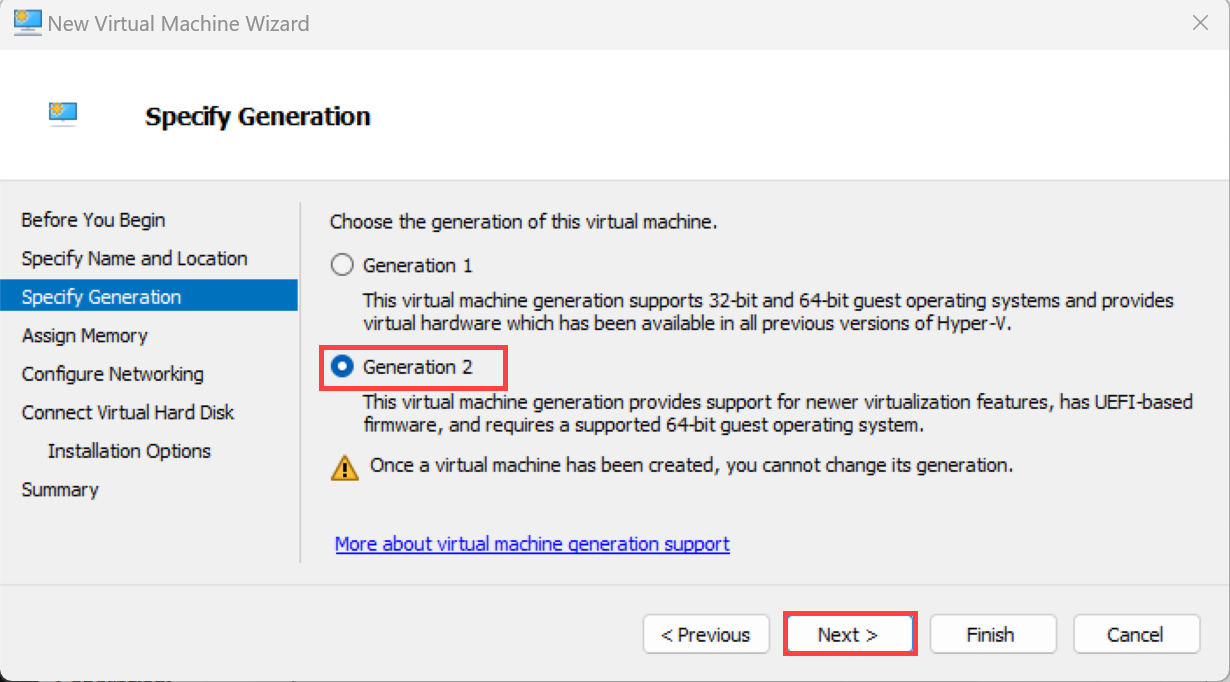
Task: Close the New Virtual Machine Wizard window
Action: (1201, 23)
